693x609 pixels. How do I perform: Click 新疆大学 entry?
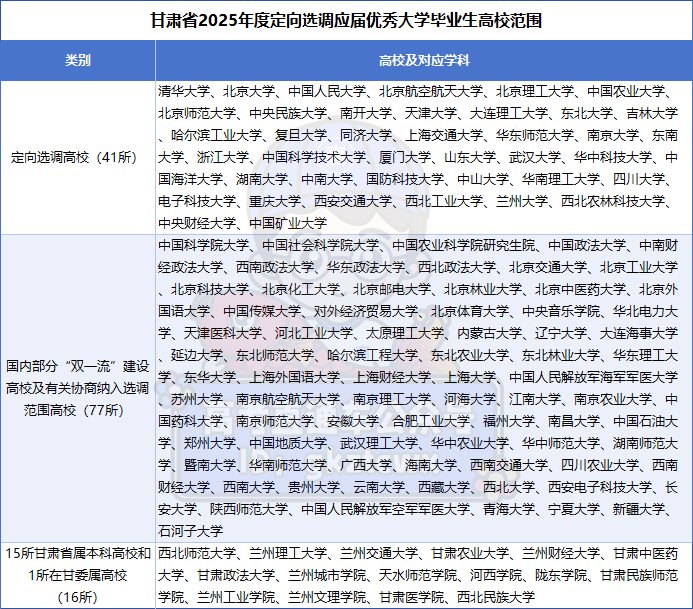coord(639,510)
